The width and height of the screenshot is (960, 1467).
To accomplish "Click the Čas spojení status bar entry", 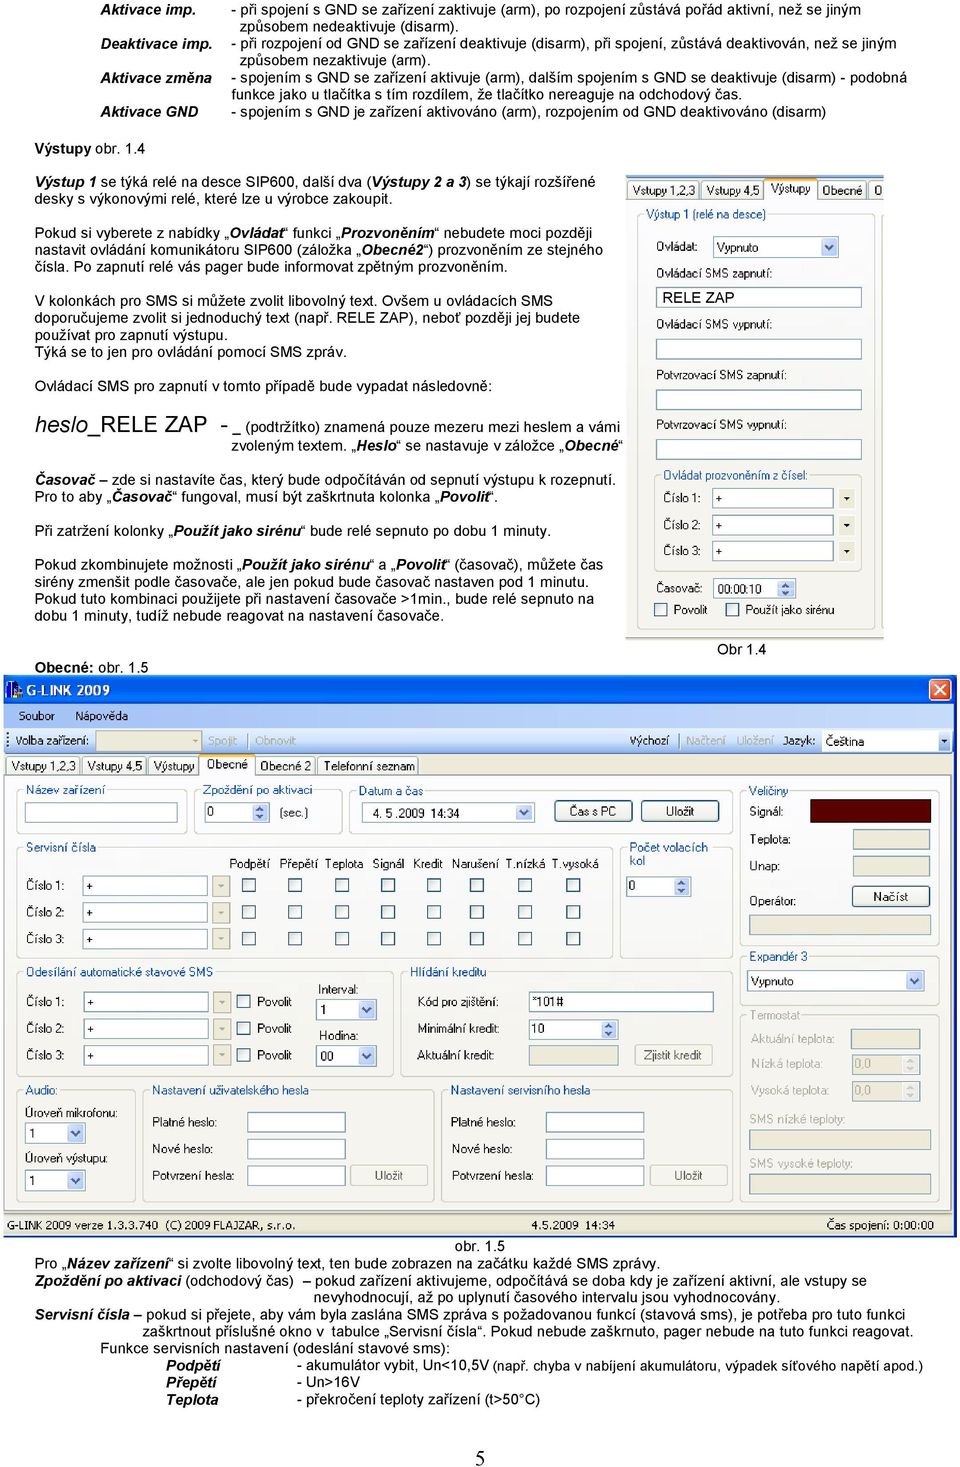I will (x=880, y=1225).
